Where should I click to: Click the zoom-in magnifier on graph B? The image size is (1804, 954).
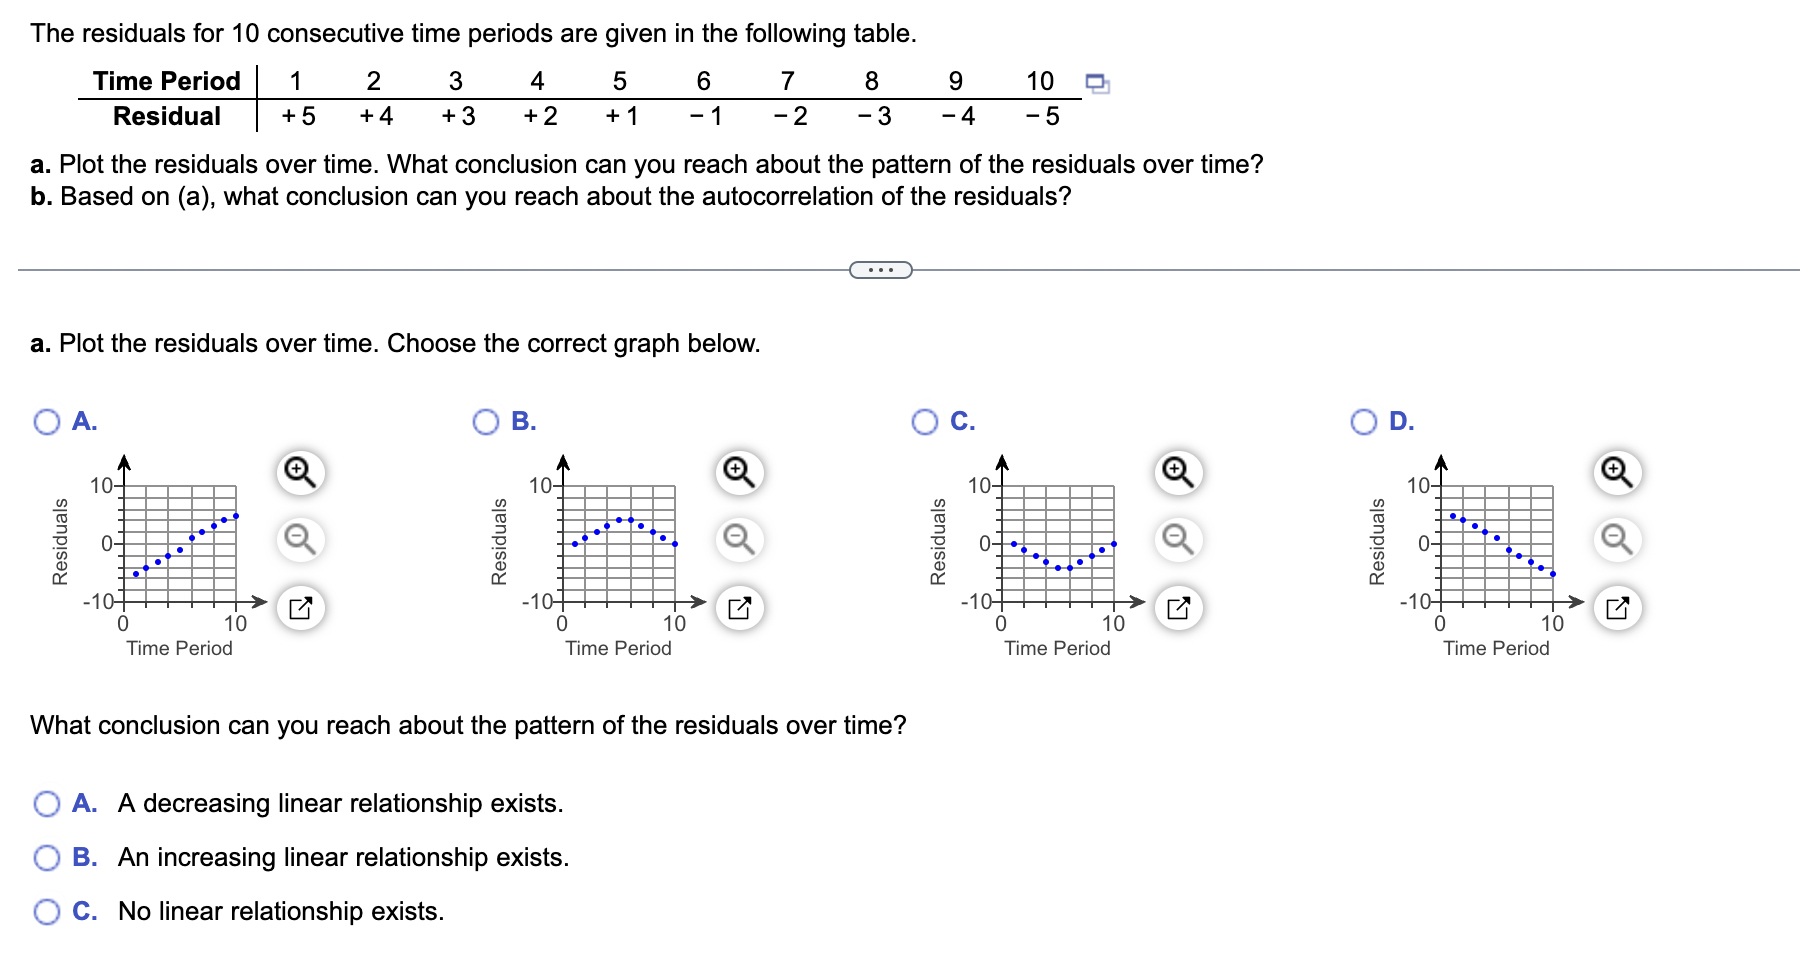737,471
